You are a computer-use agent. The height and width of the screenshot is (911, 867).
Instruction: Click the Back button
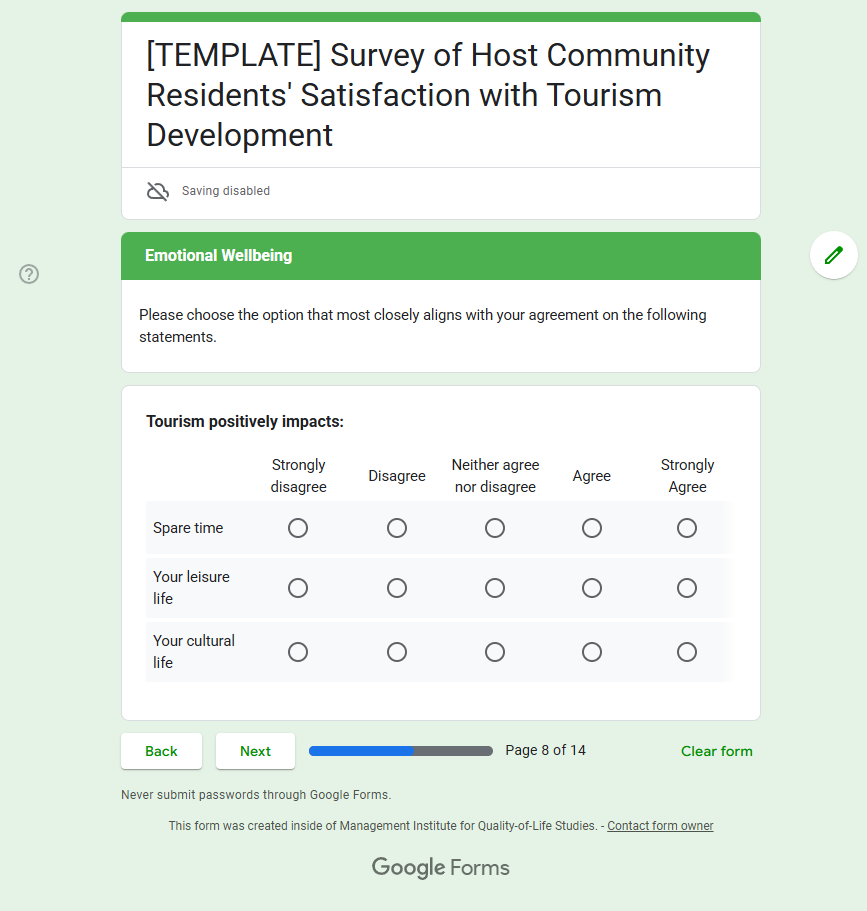pos(162,751)
